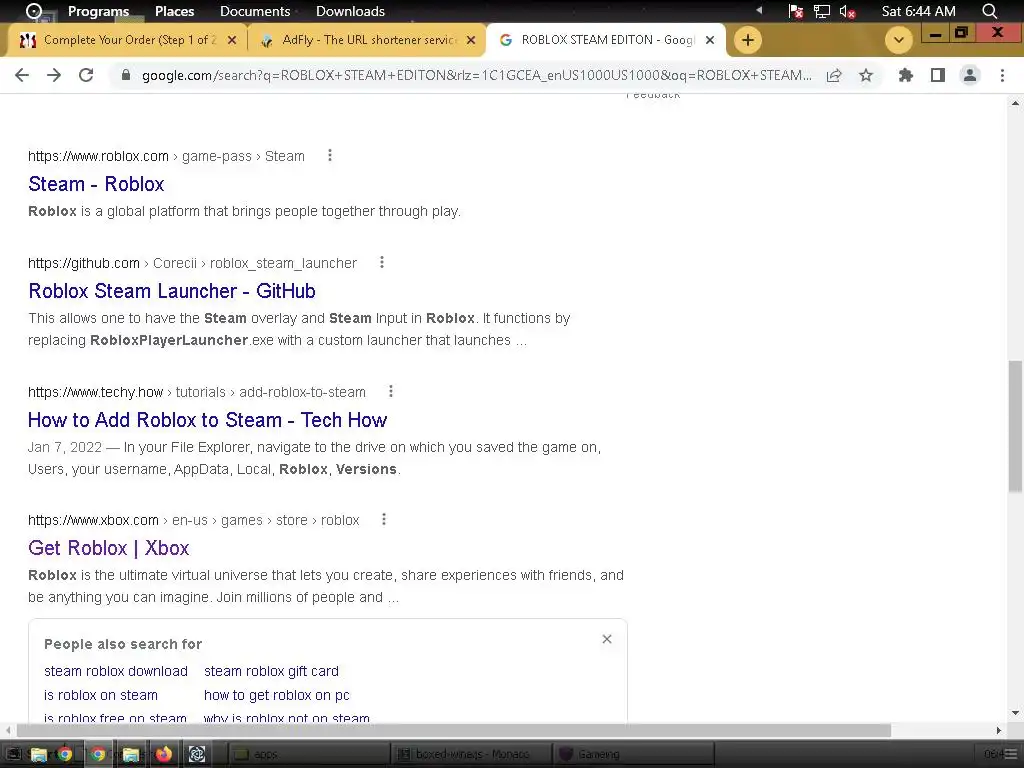Open Chrome's three-dot main menu

click(1002, 75)
